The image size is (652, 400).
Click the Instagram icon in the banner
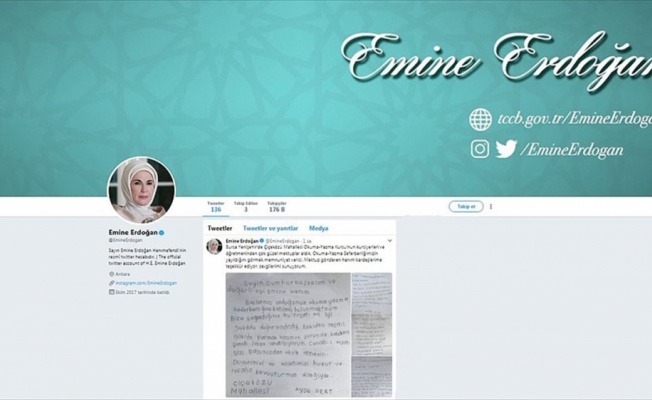coord(480,149)
